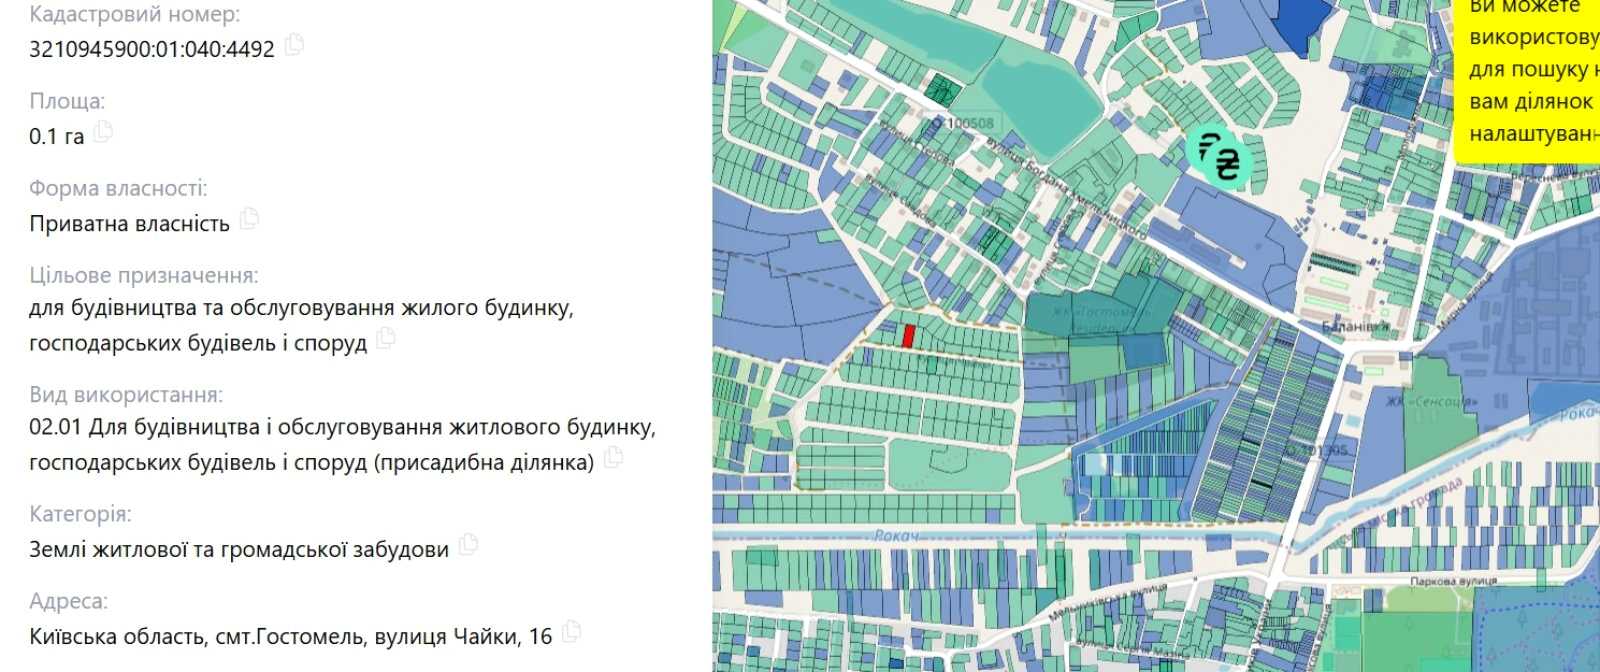Copy the cadastral number 3210945900:01:040:4492
Image resolution: width=1600 pixels, height=672 pixels.
[294, 45]
